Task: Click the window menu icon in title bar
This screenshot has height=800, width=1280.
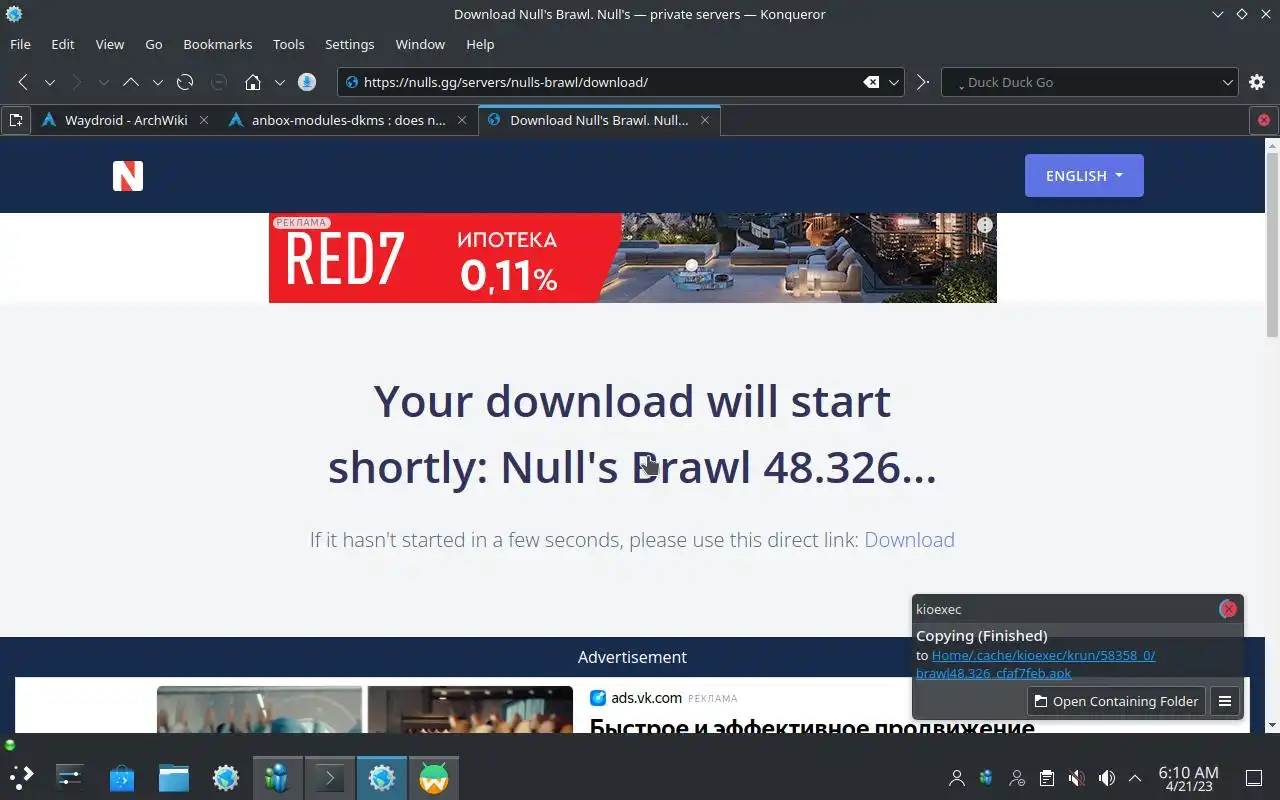Action: pyautogui.click(x=14, y=14)
